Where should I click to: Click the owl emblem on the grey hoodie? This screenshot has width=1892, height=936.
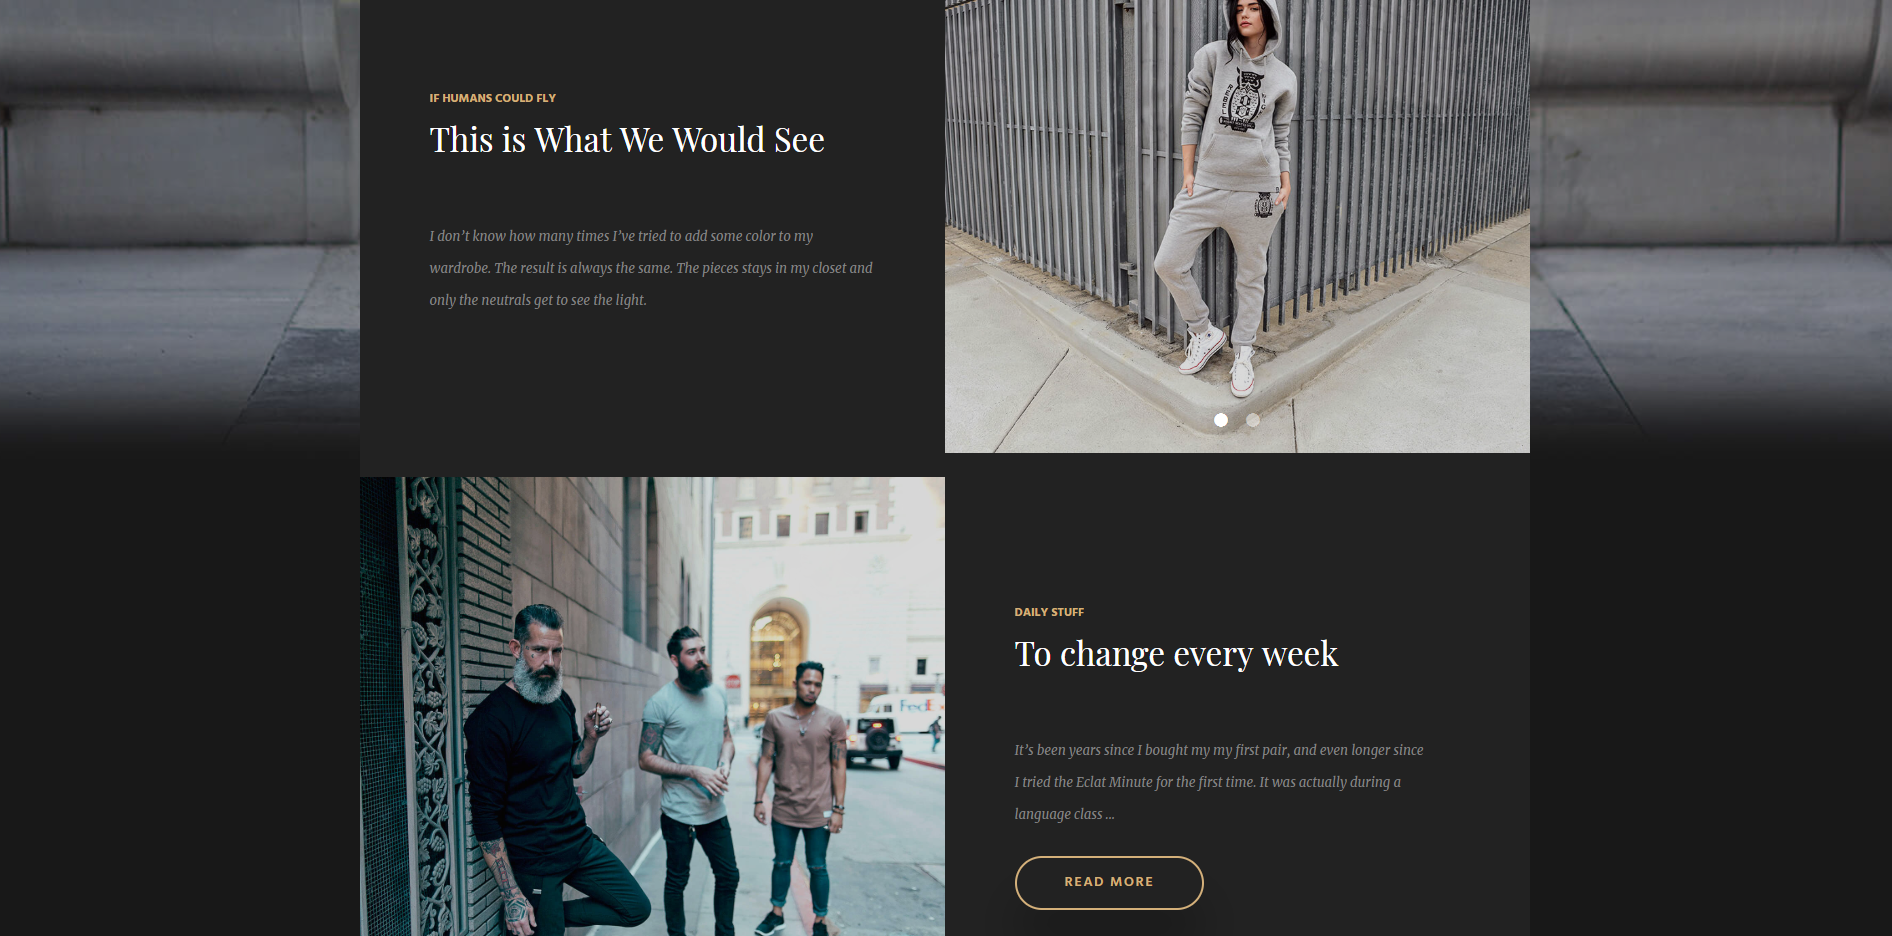(x=1243, y=100)
